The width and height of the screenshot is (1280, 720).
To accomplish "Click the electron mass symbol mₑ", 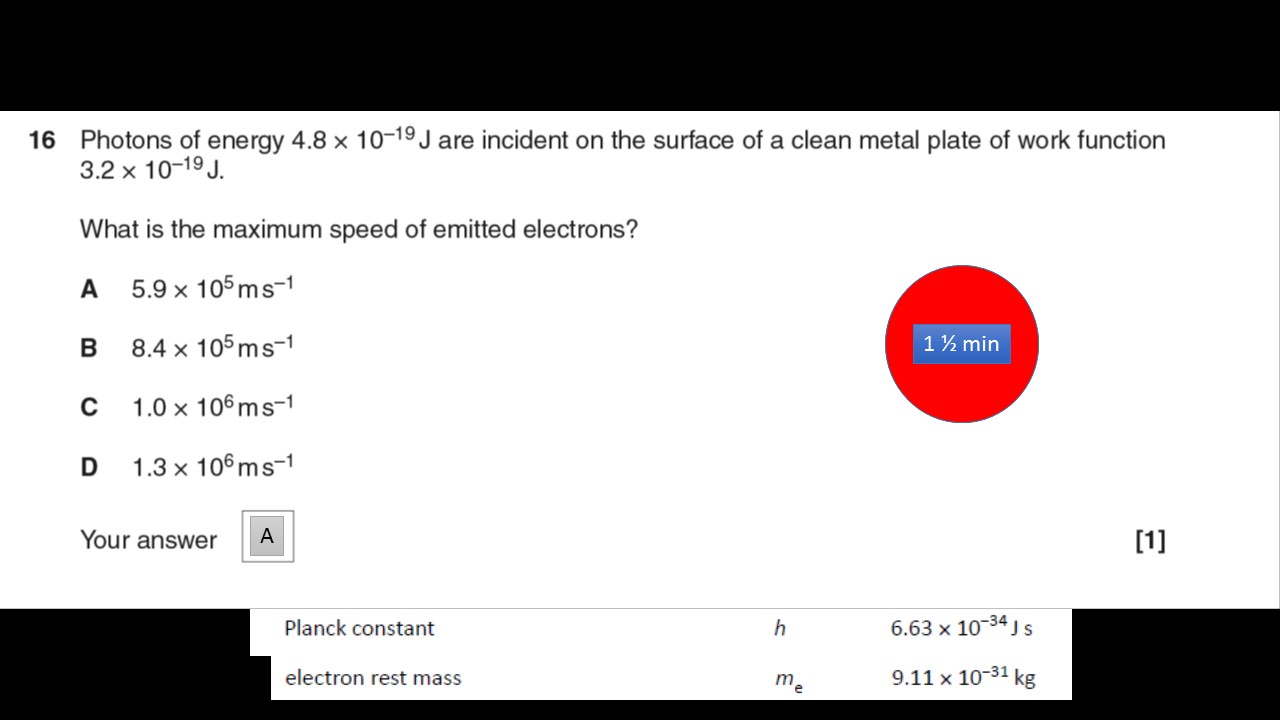I will 789,681.
